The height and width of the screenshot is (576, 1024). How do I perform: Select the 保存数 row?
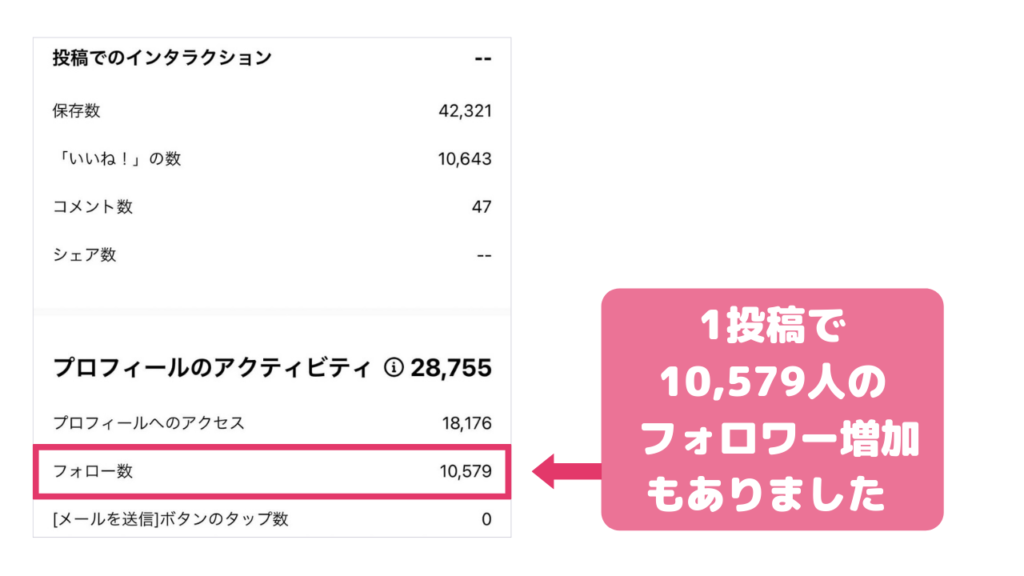272,111
